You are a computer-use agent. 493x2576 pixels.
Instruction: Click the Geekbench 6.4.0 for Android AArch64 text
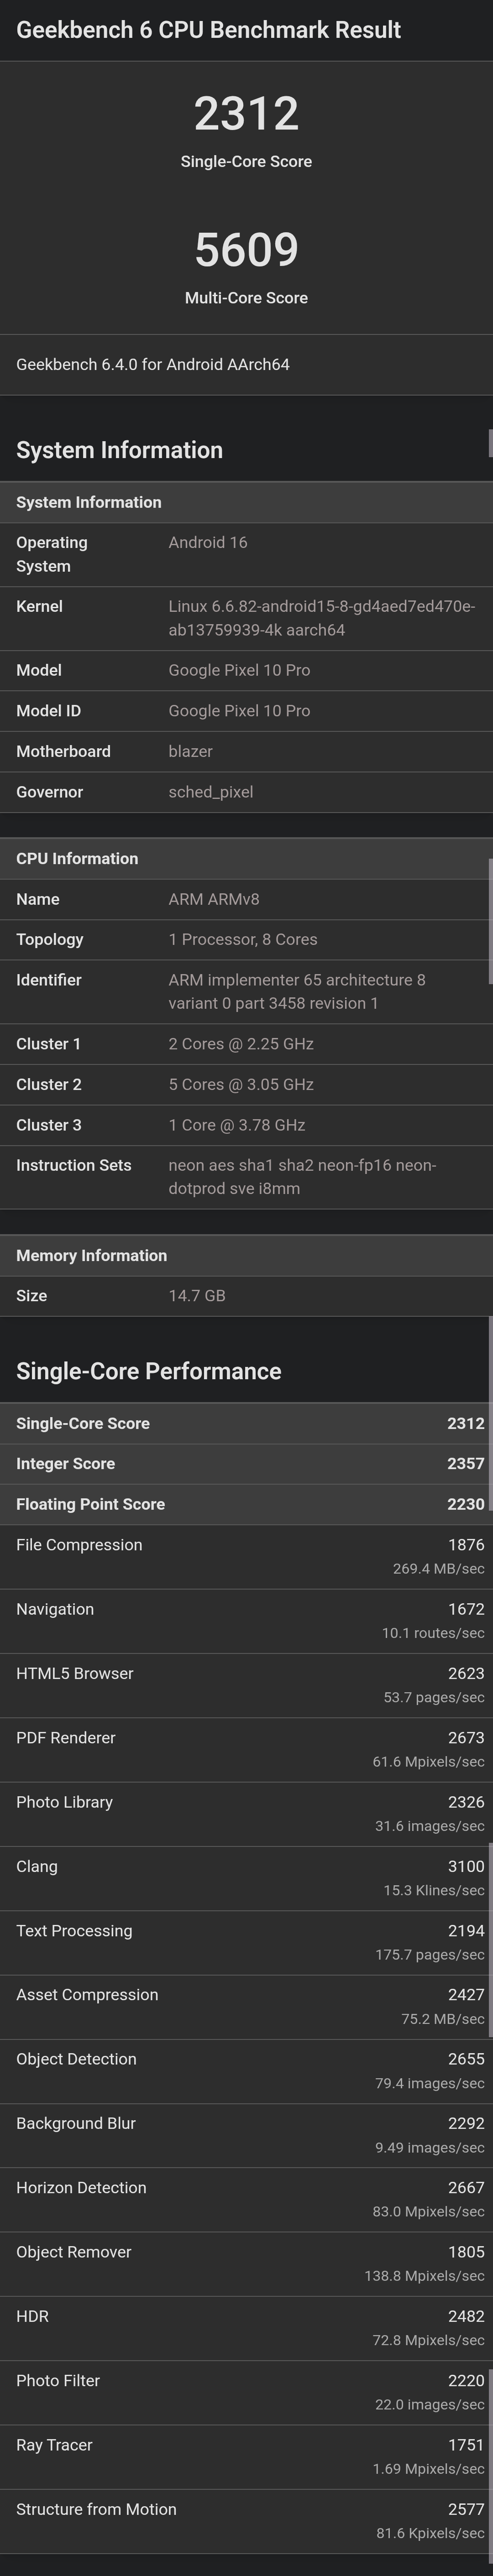click(x=152, y=364)
